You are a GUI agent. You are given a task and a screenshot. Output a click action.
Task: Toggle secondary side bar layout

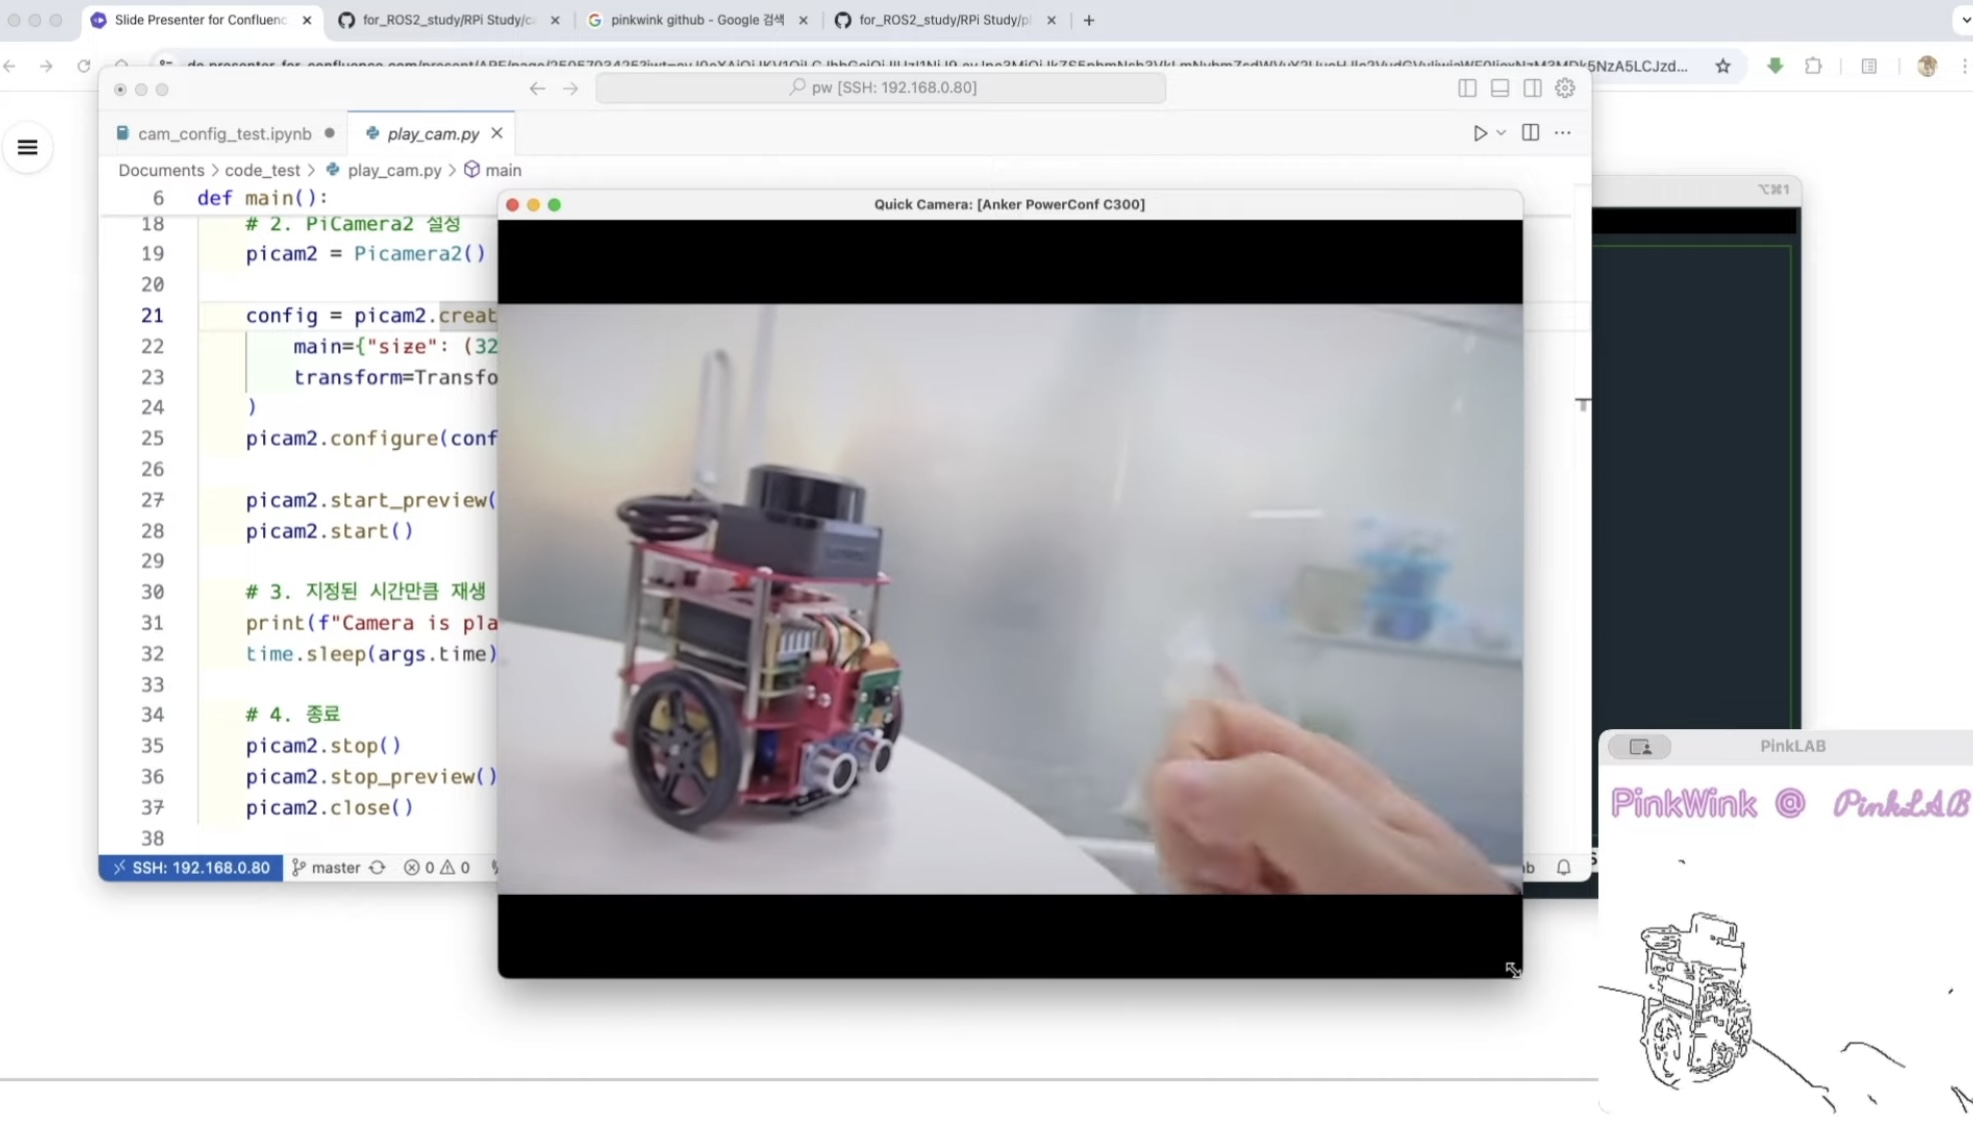coord(1532,88)
